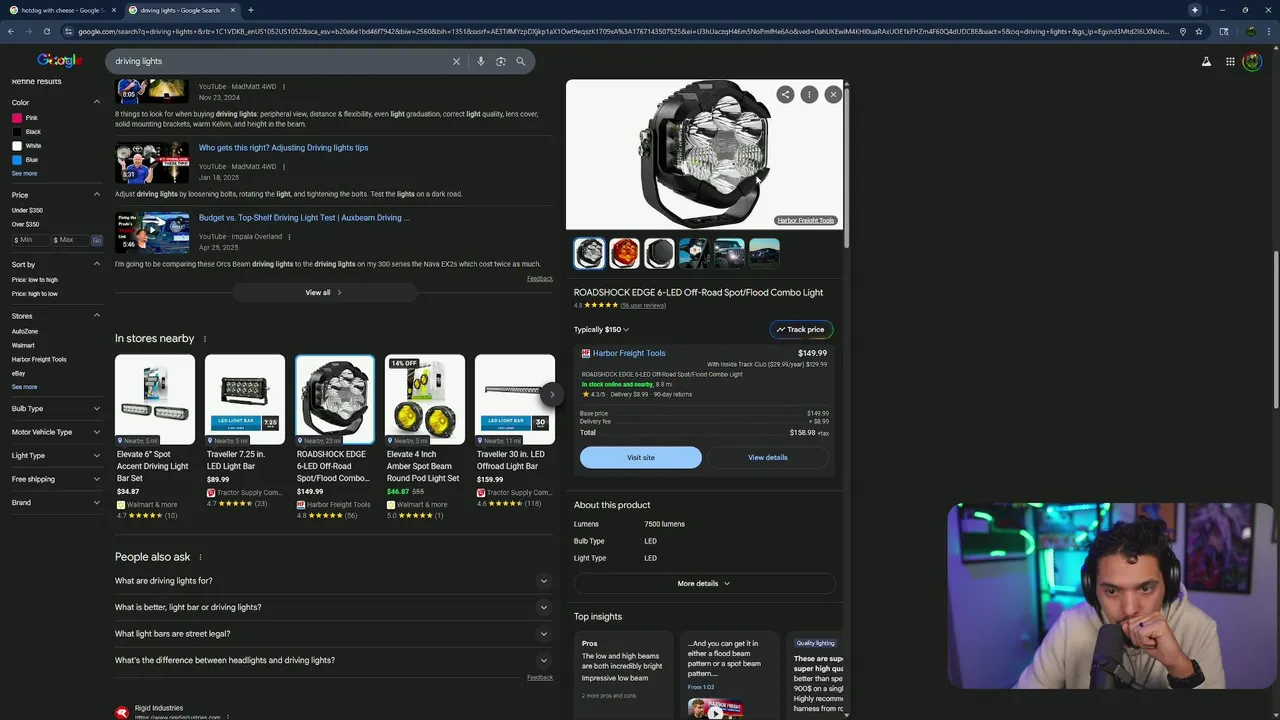
Task: Open options for Adjusting Driving lights video
Action: (x=284, y=167)
